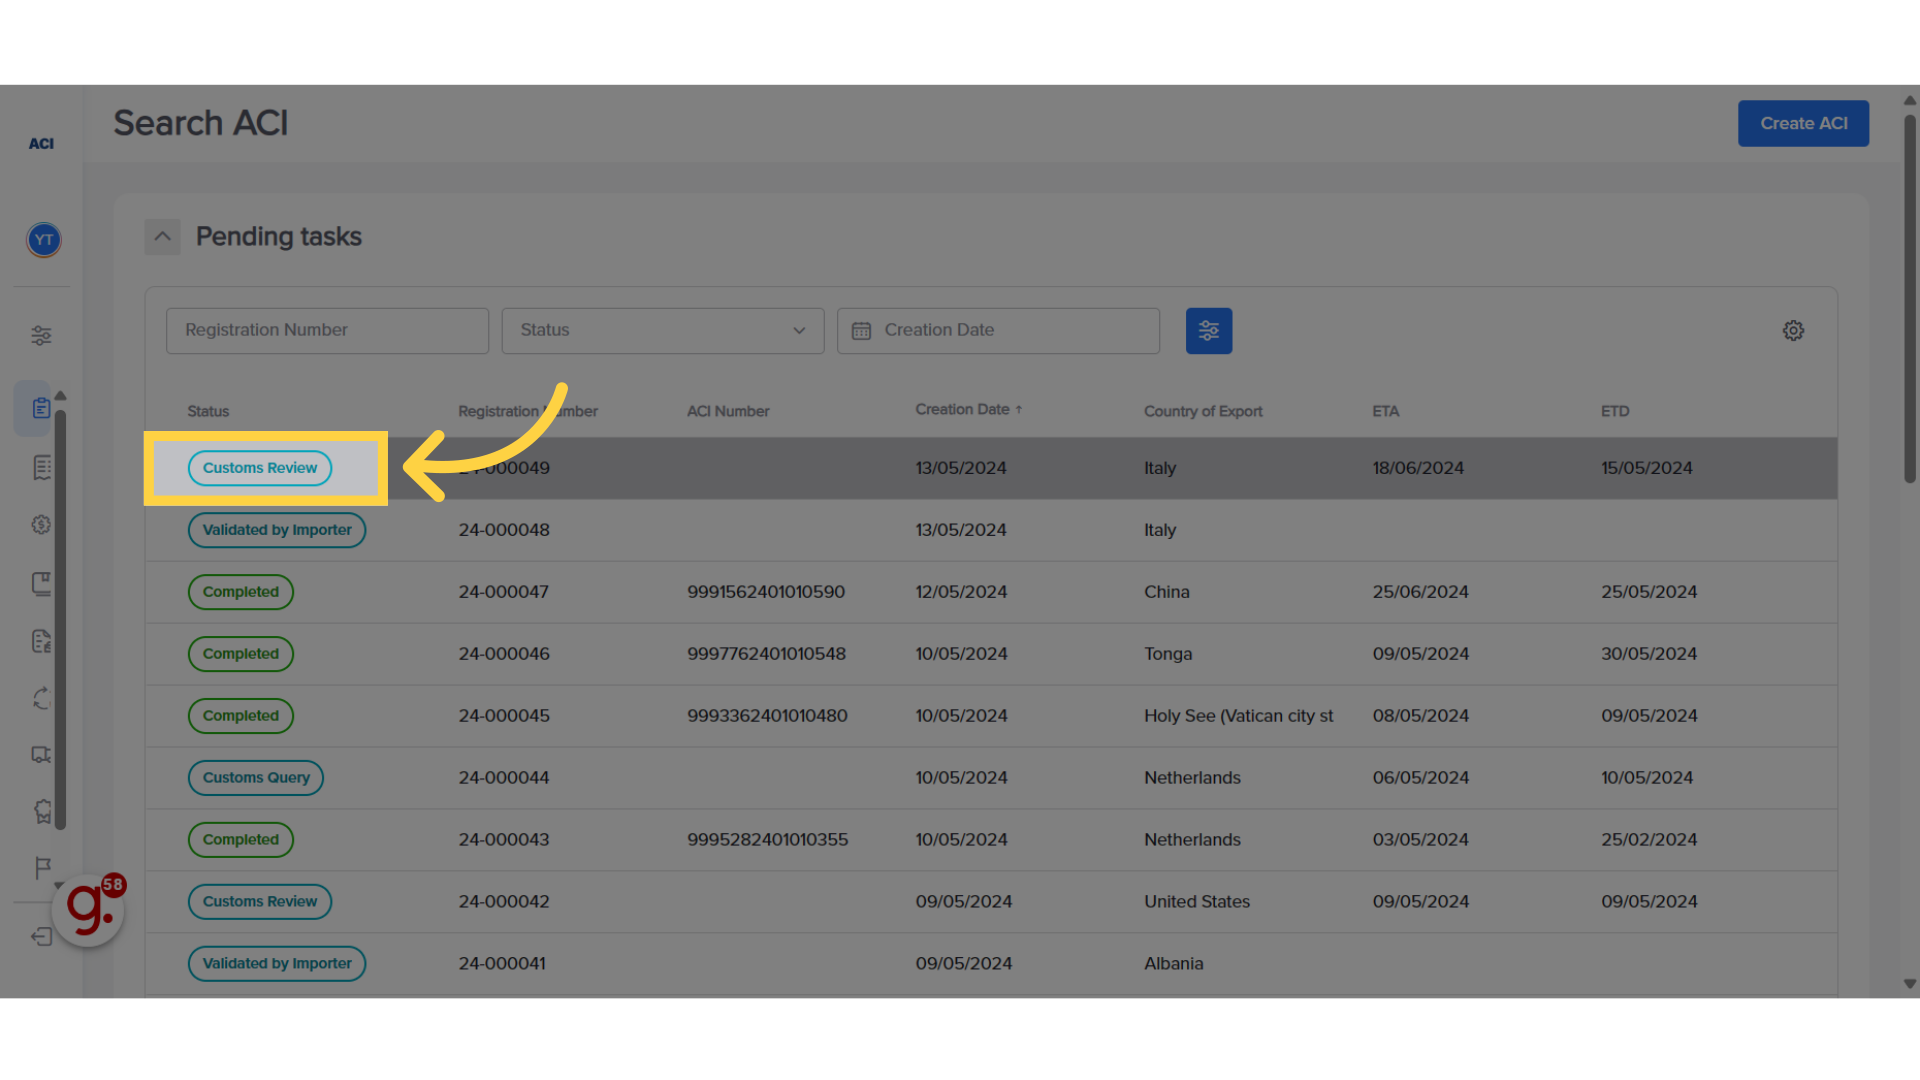The image size is (1920, 1080).
Task: Click the certificate badge icon in sidebar
Action: pyautogui.click(x=41, y=811)
